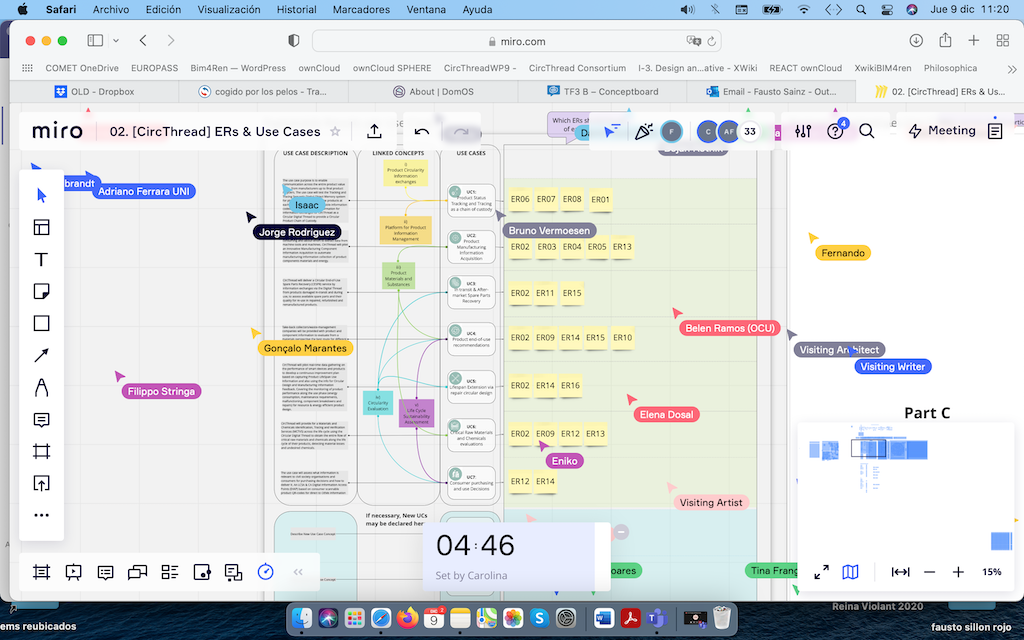Viewport: 1024px width, 640px height.
Task: Select the Comment tool
Action: pos(41,419)
